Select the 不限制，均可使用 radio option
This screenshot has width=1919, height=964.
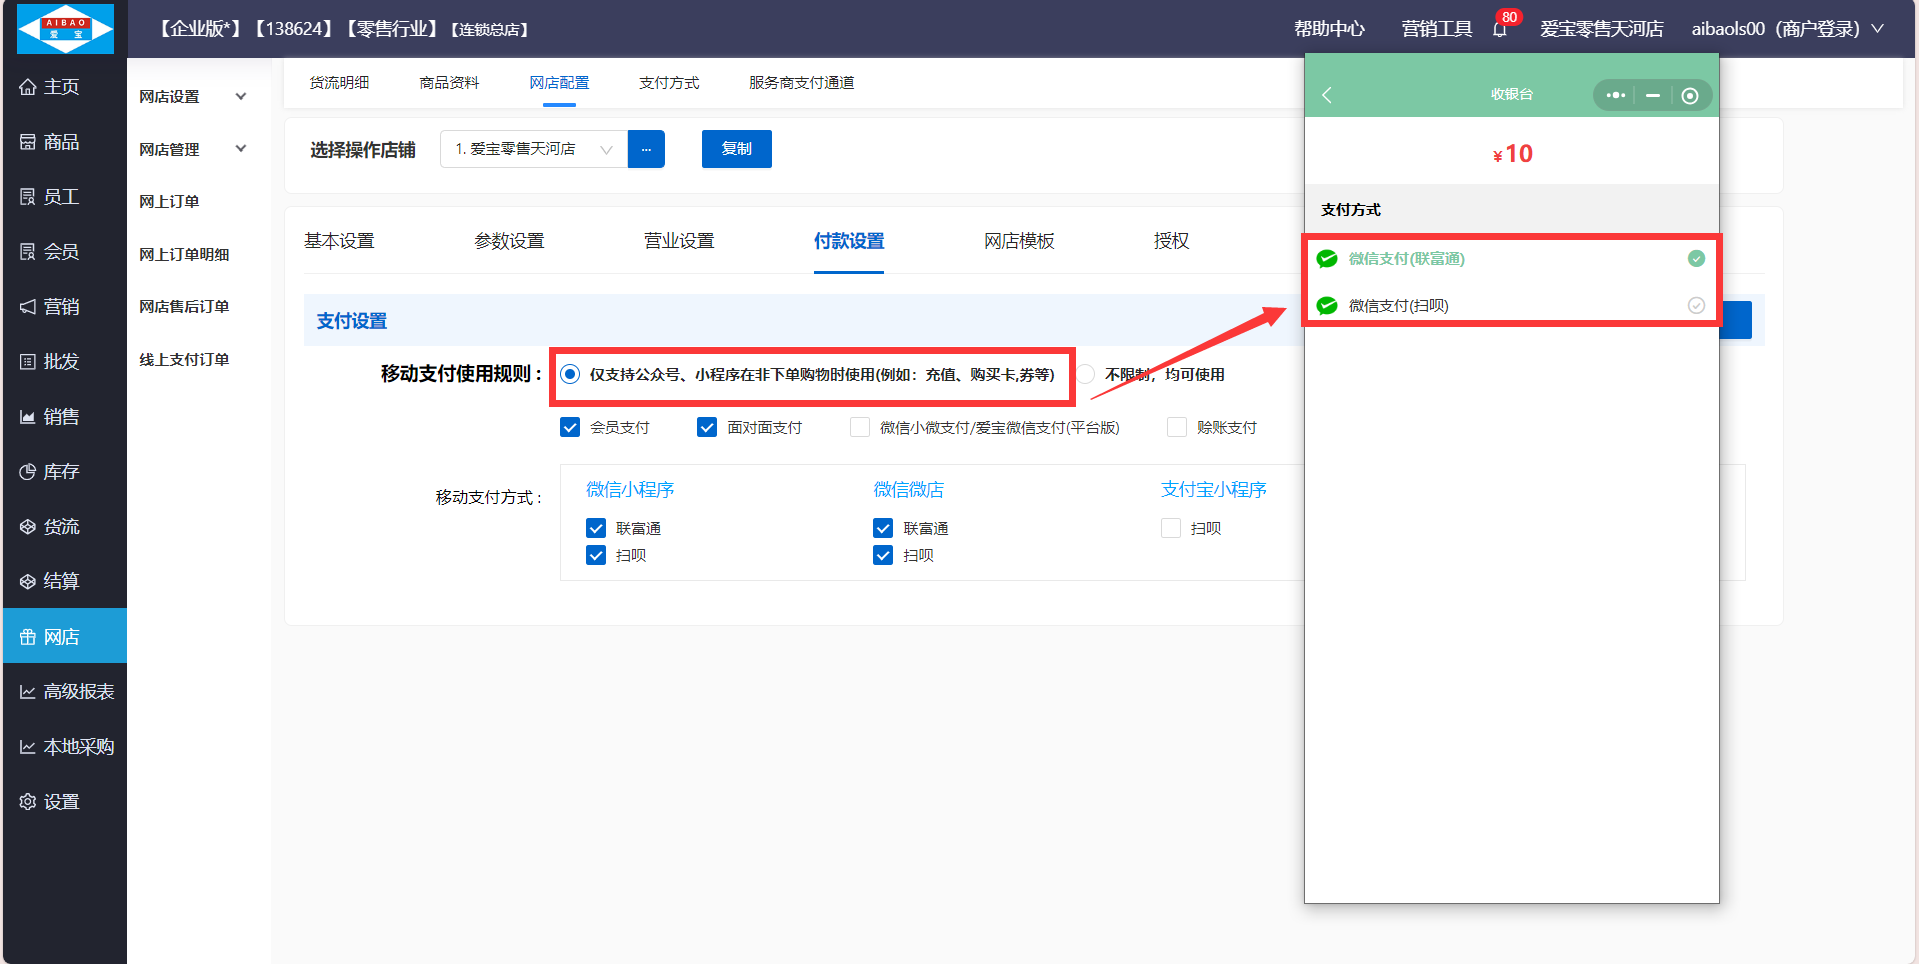[x=1086, y=375]
